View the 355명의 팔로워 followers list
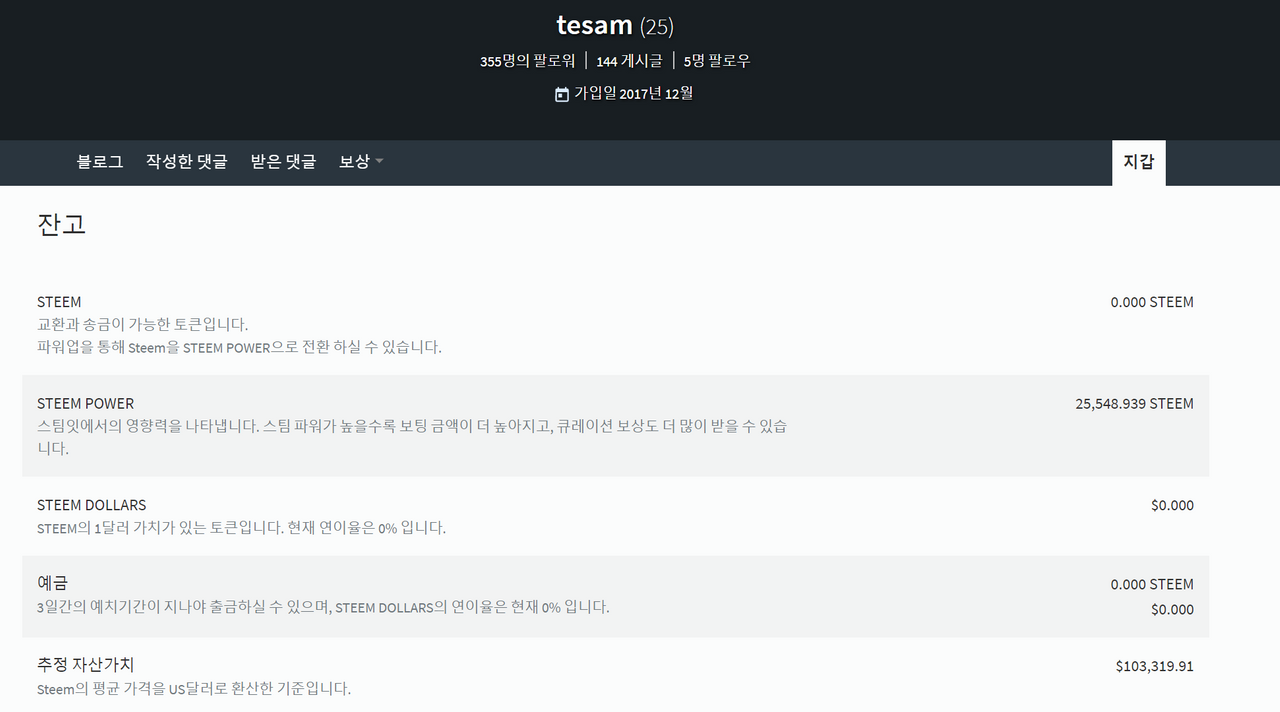 click(x=527, y=61)
